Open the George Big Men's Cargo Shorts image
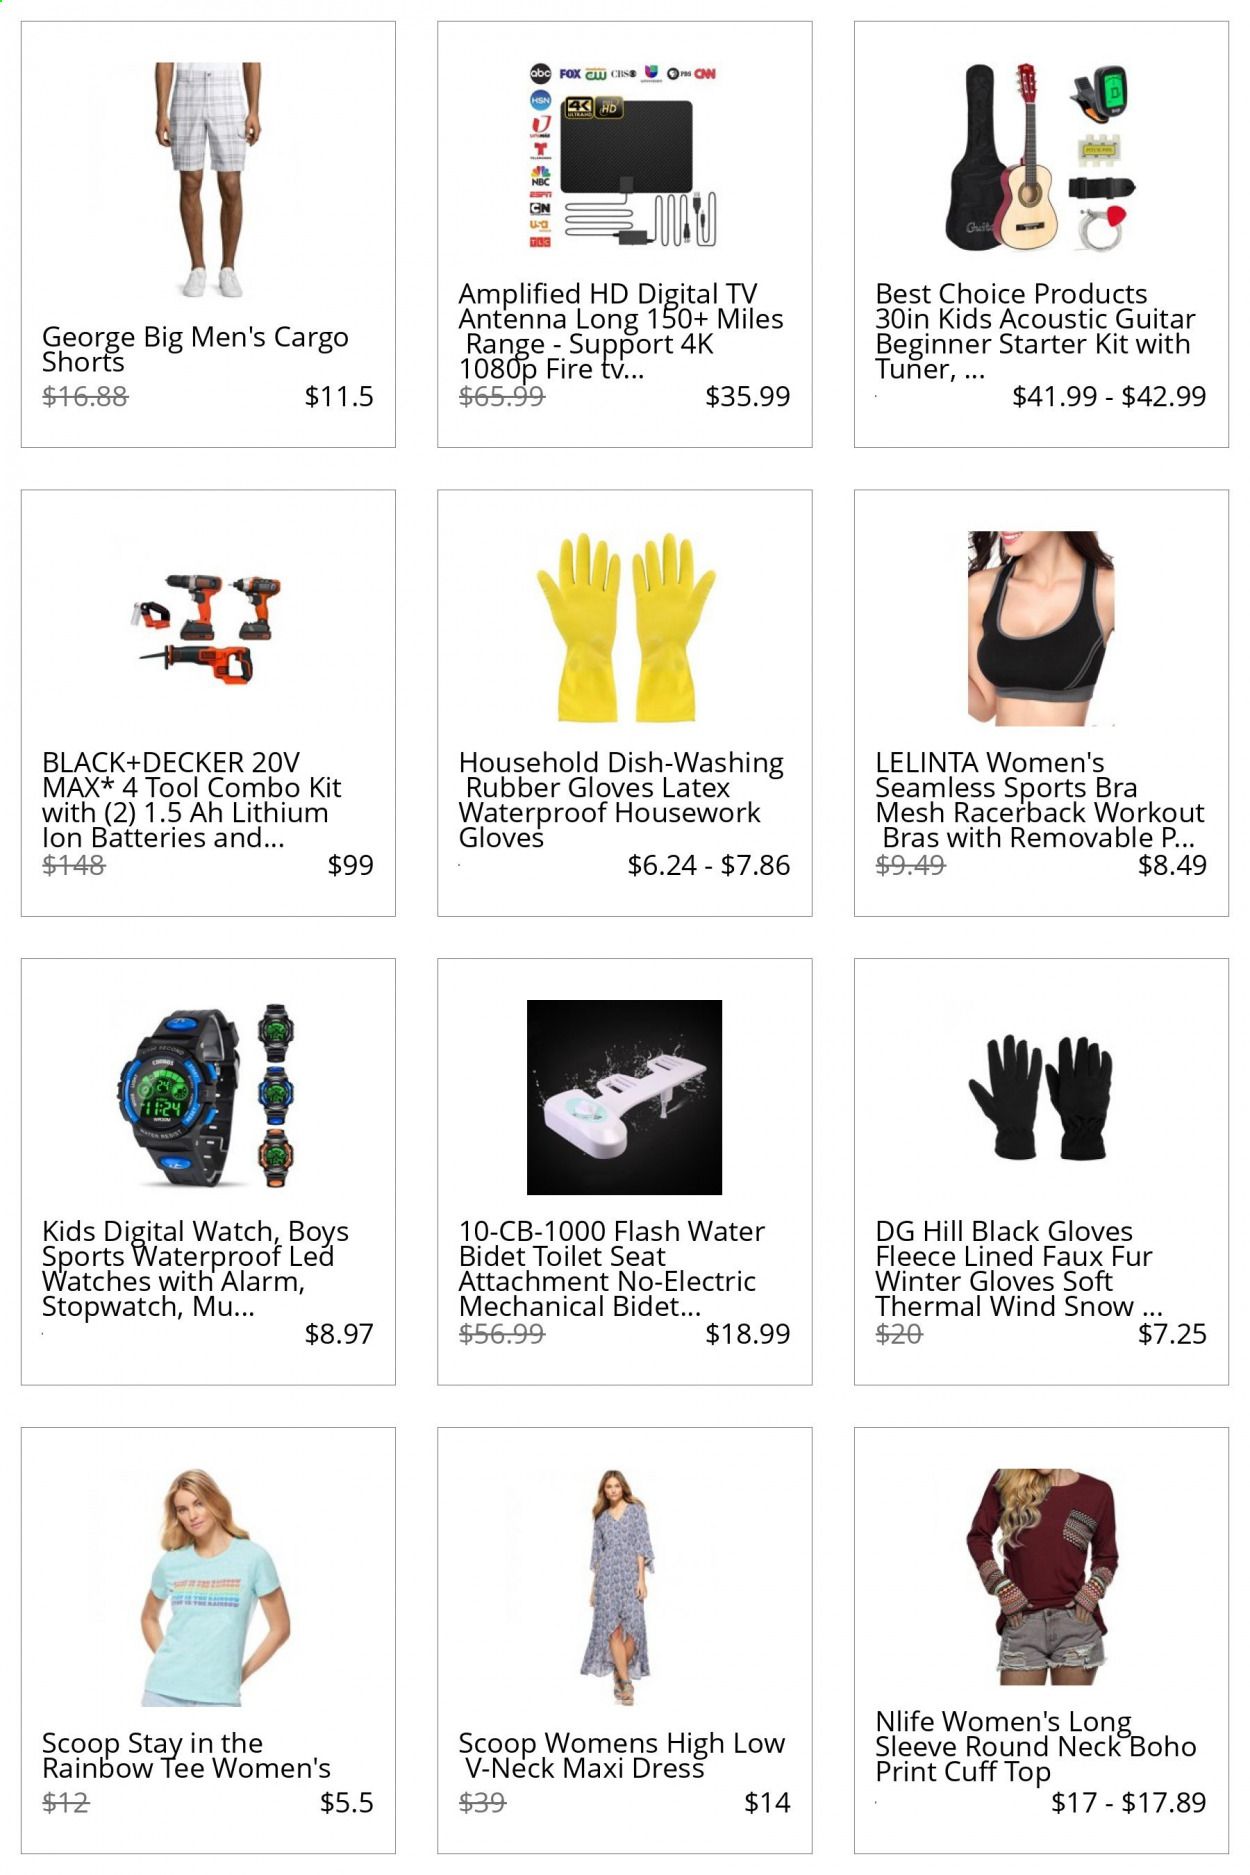The width and height of the screenshot is (1250, 1875). (208, 180)
